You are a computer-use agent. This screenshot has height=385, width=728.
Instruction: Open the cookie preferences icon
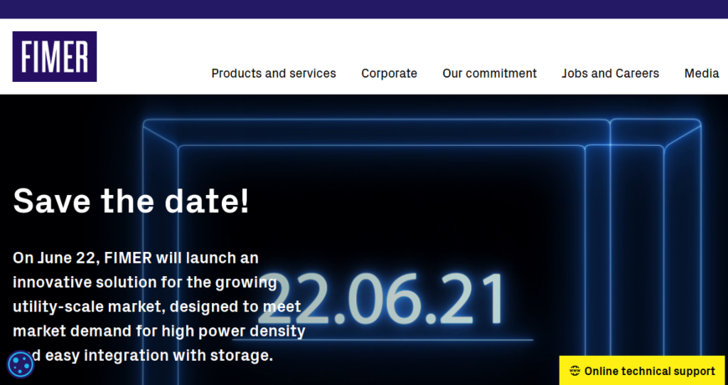(20, 364)
